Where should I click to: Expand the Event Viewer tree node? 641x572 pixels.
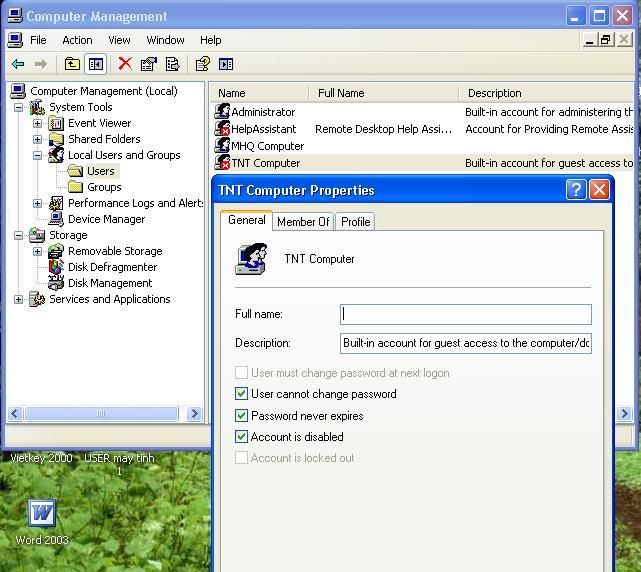coord(38,123)
